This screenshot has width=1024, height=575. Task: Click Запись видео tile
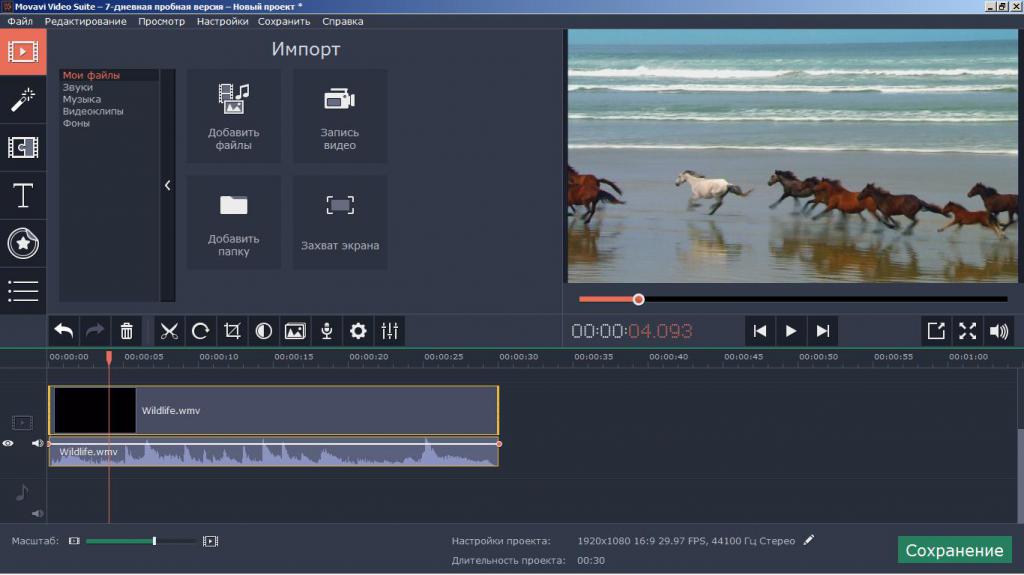click(340, 116)
